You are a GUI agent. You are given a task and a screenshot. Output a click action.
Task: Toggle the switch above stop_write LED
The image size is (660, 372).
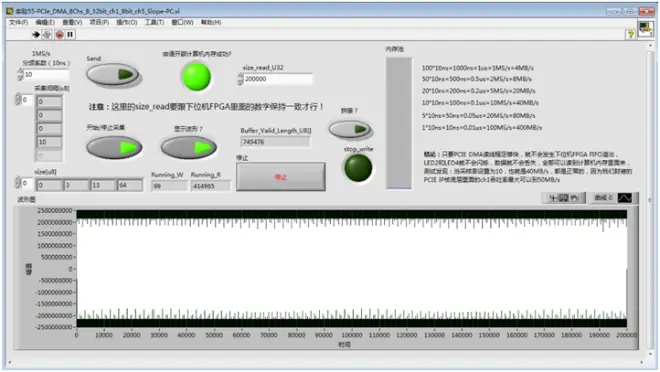[350, 129]
